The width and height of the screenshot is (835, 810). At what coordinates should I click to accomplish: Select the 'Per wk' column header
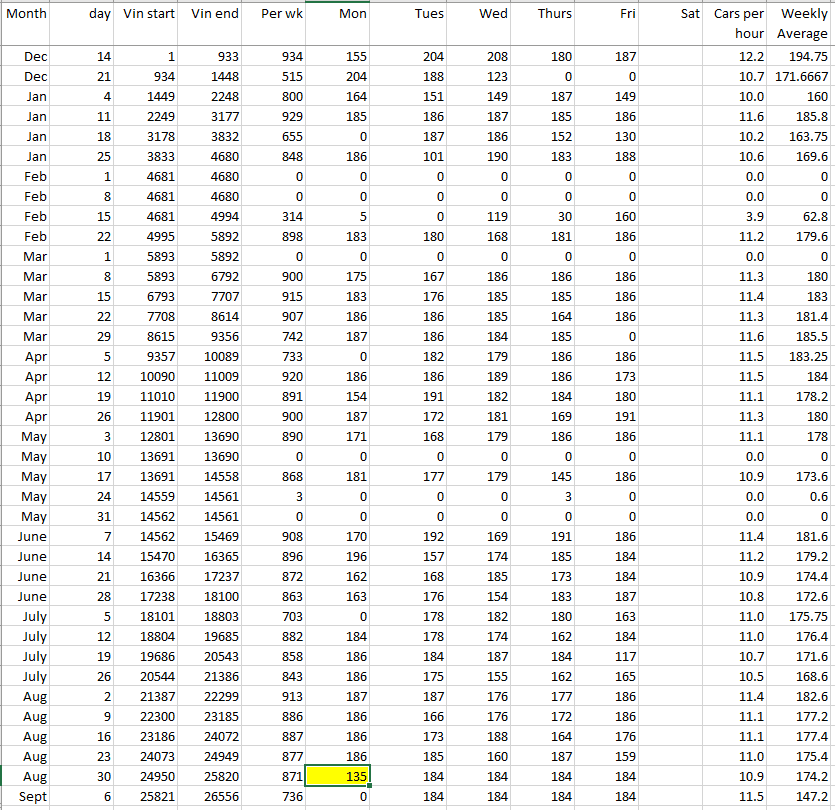coord(275,14)
